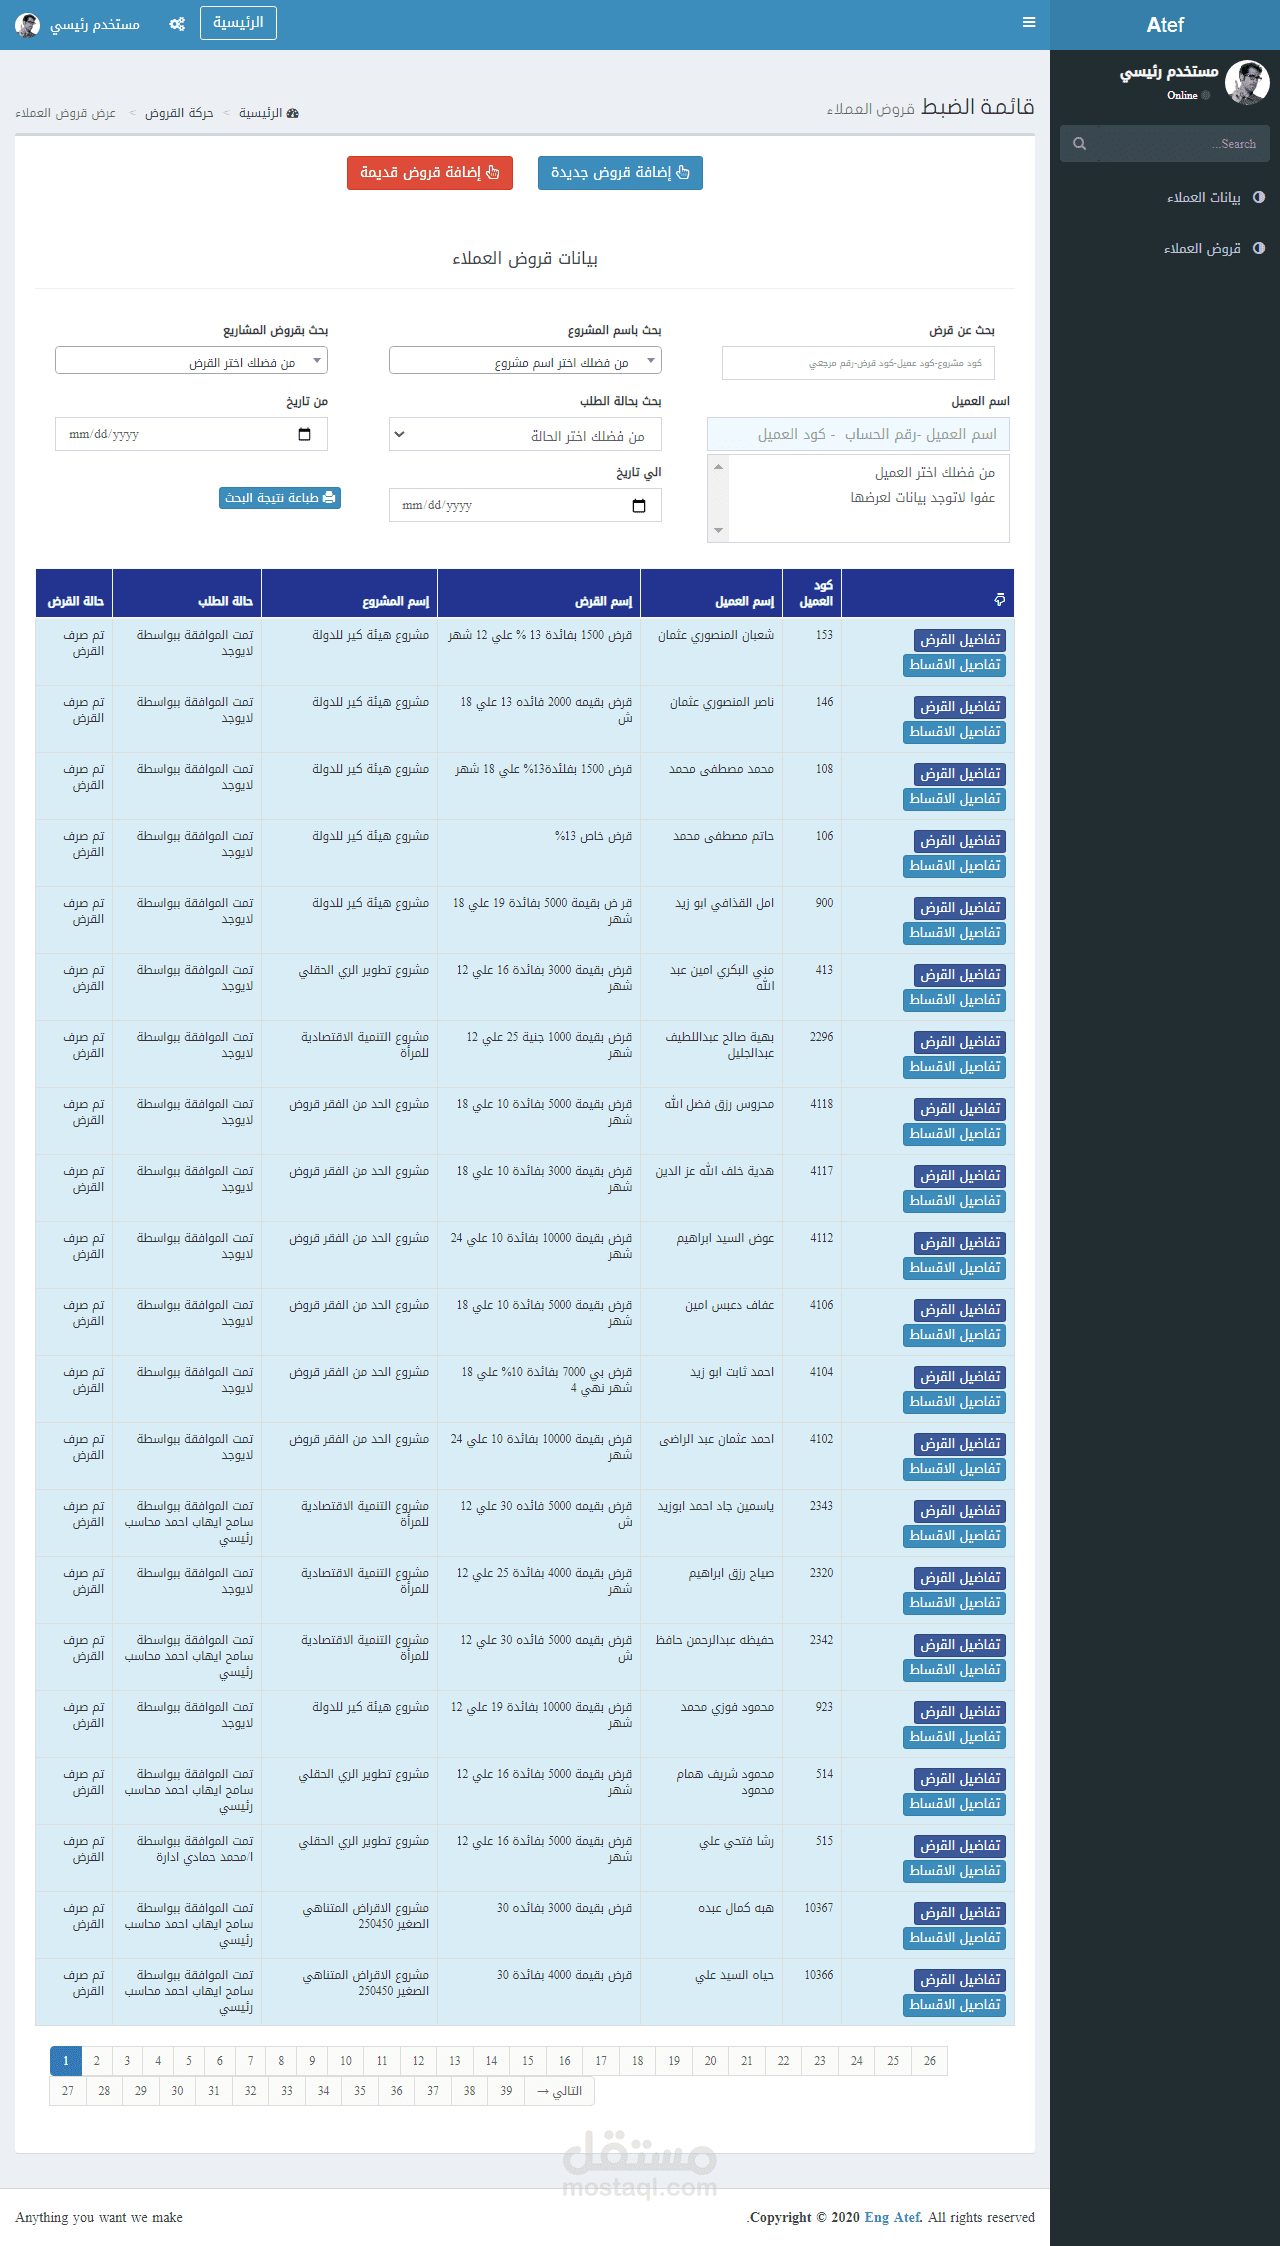Click the table header sort icon

[x=999, y=600]
